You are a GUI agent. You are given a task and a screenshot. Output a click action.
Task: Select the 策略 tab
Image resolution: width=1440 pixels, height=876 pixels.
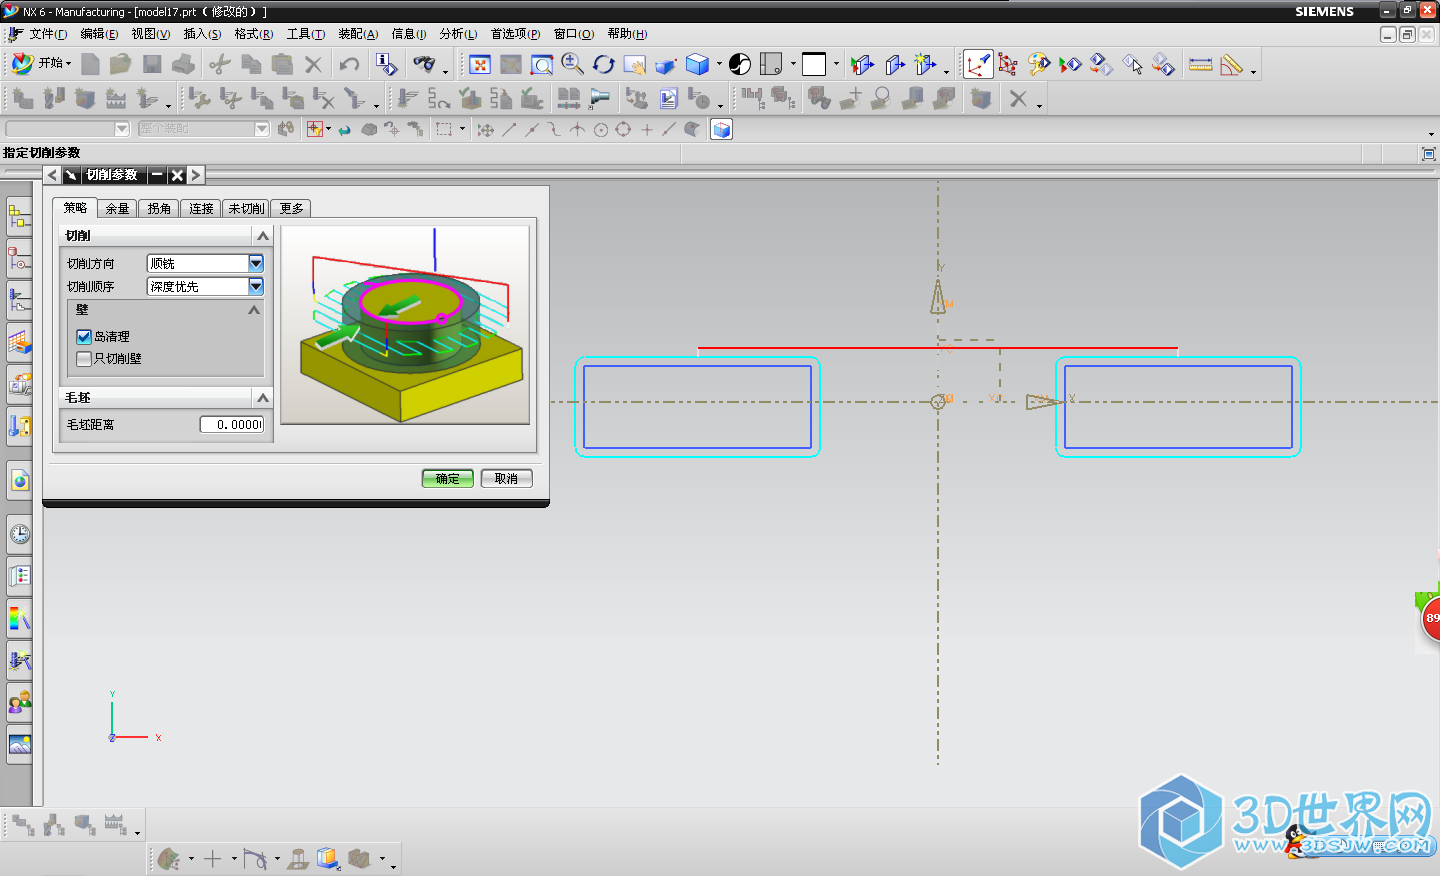[75, 208]
